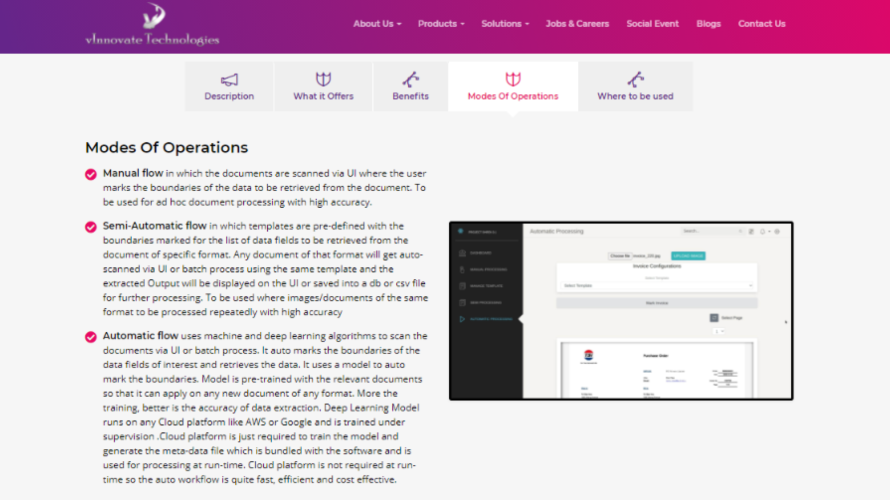This screenshot has width=890, height=500.
Task: Click the bold Automatic flow text
Action: 140,336
